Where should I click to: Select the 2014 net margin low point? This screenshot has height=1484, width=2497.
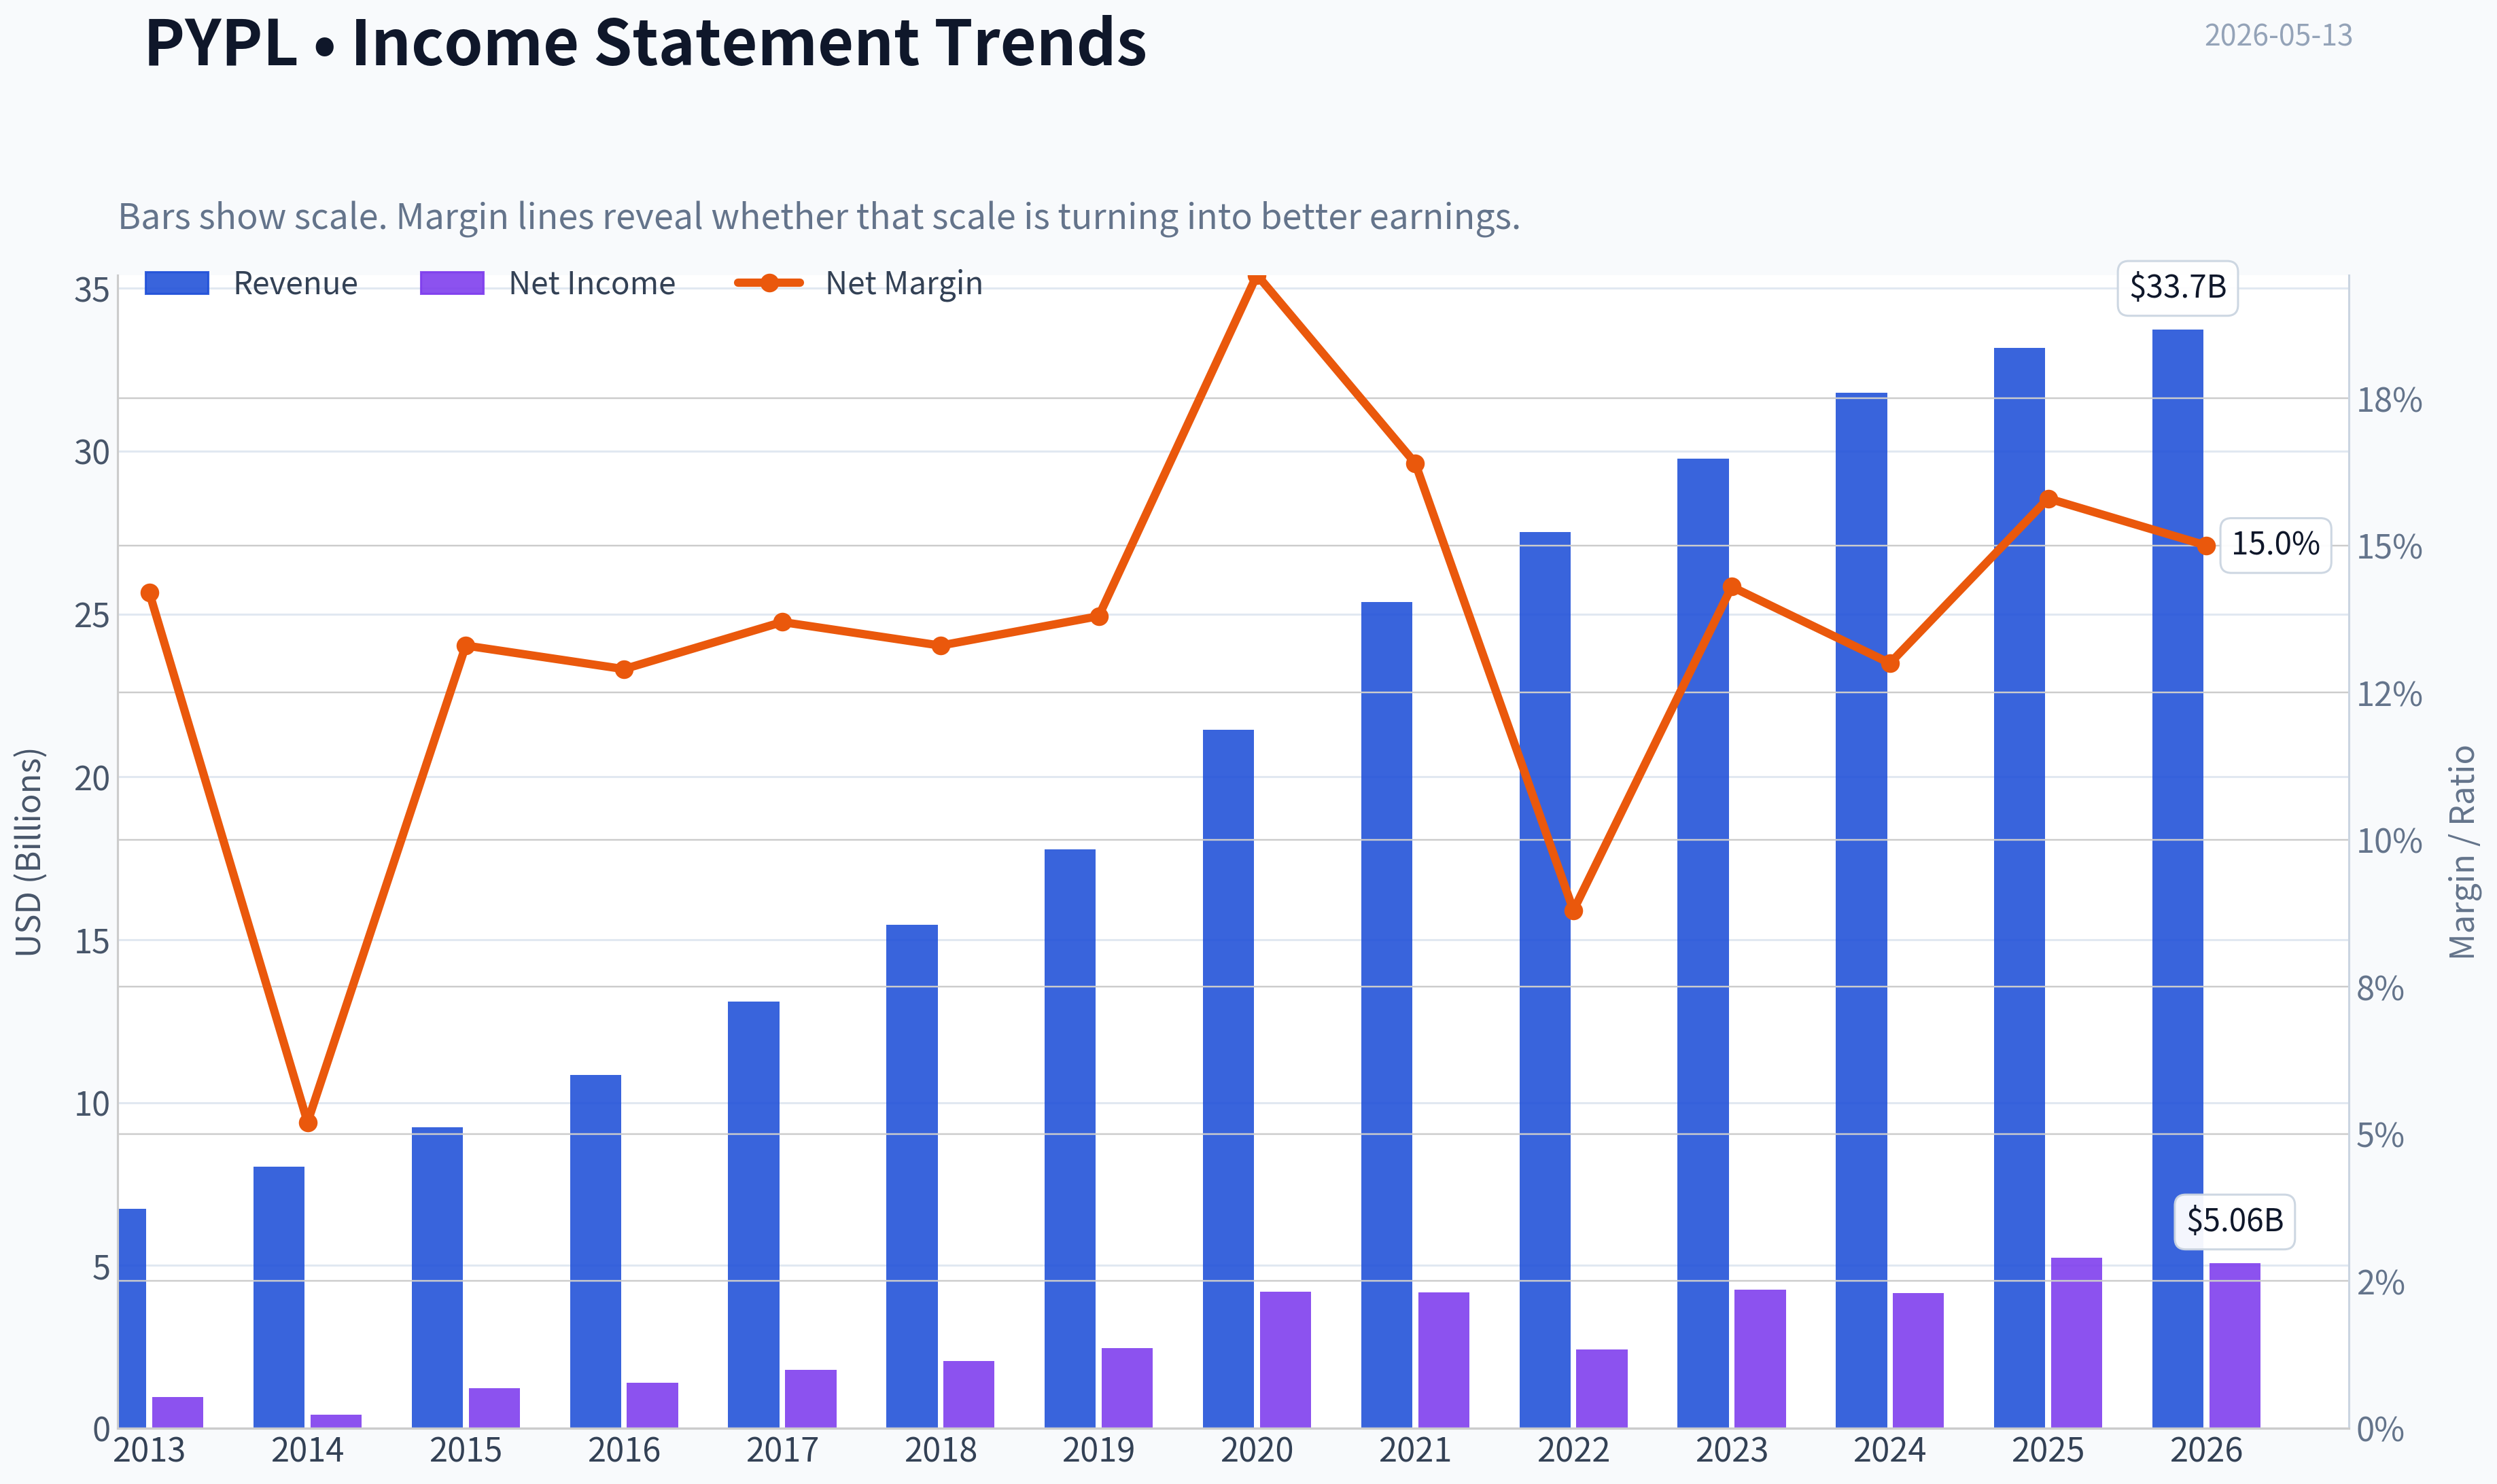(308, 1123)
